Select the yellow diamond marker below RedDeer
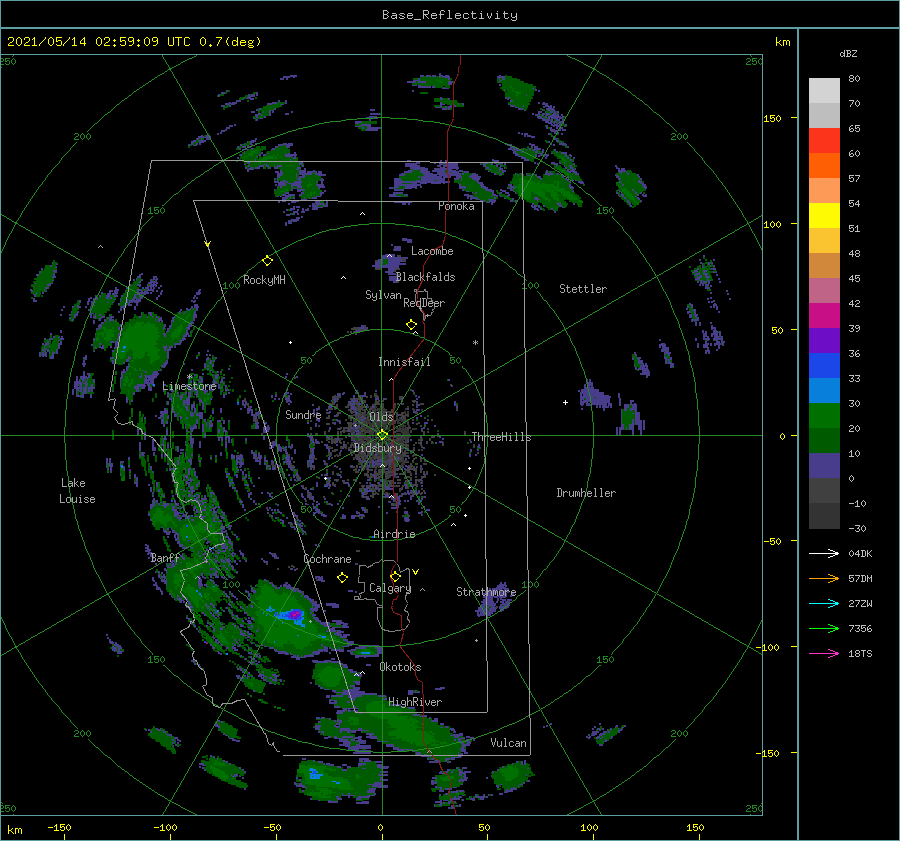 point(411,325)
